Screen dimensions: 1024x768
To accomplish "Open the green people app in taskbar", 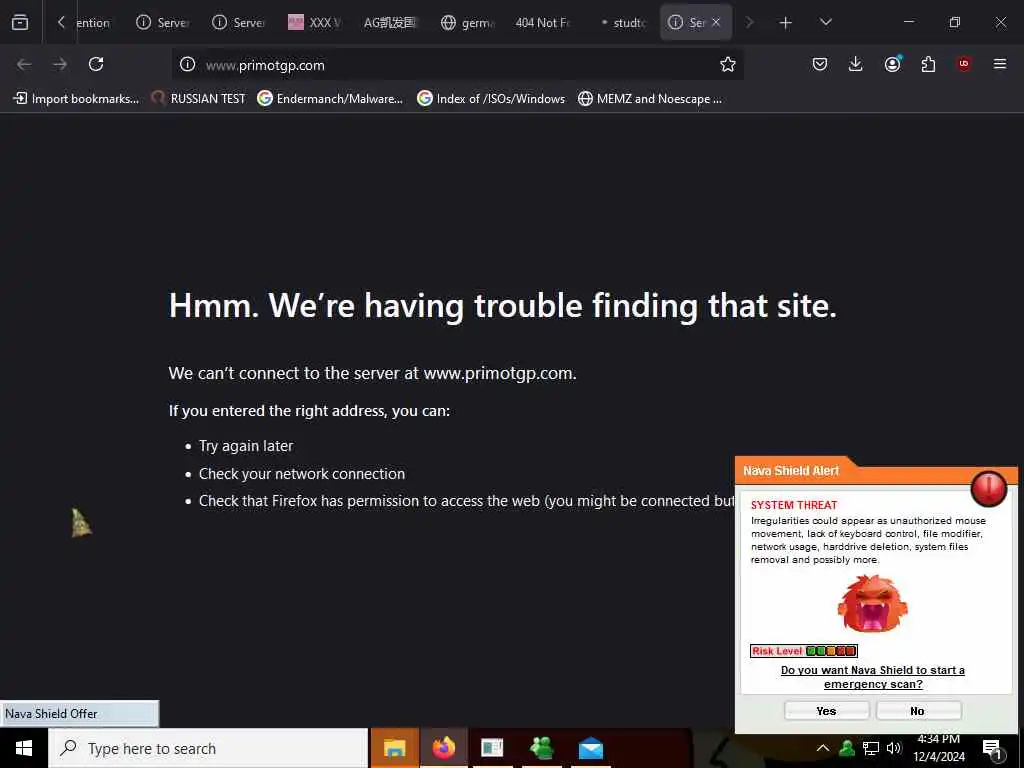I will point(541,748).
